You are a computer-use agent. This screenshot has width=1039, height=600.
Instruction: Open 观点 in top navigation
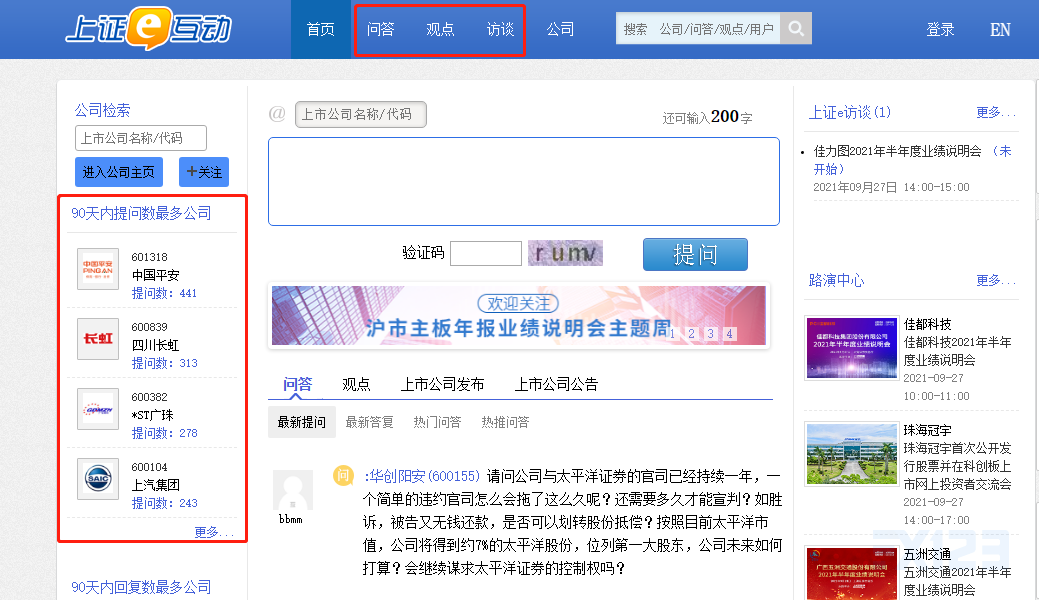tap(440, 29)
